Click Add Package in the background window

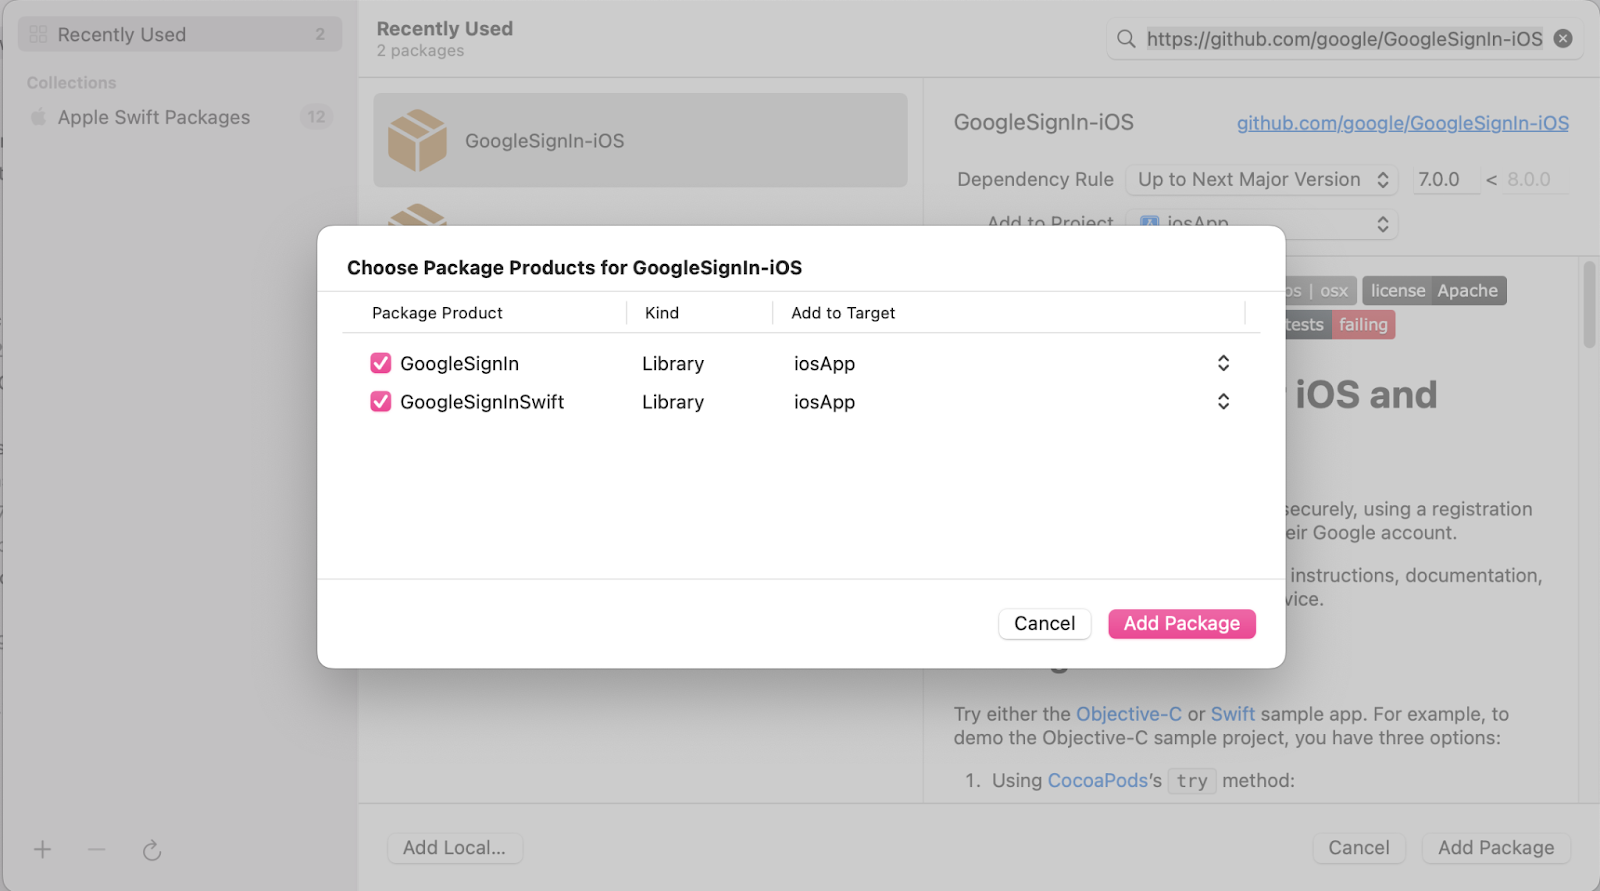tap(1496, 848)
